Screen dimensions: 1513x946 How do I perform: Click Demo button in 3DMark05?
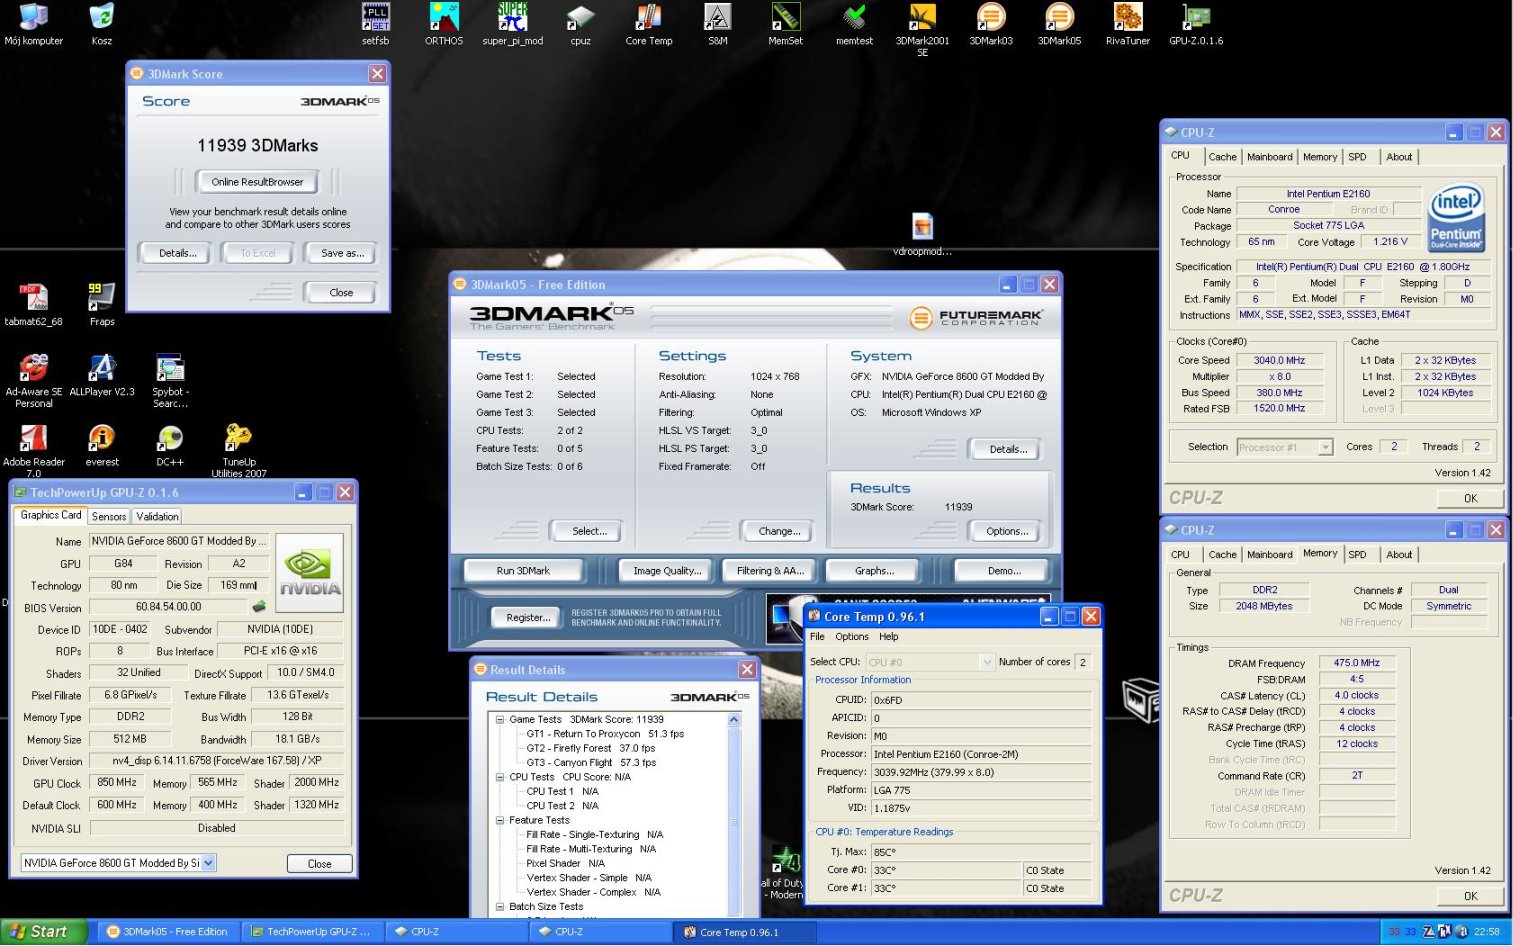[x=1004, y=571]
